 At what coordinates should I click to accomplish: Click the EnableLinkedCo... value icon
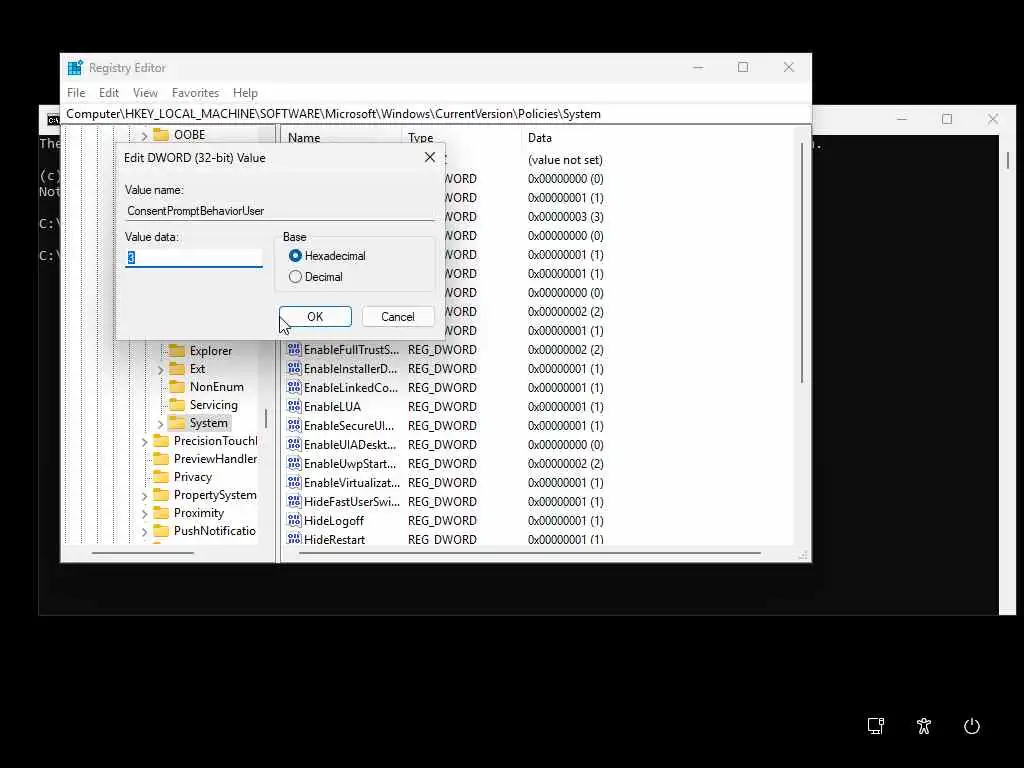[x=294, y=387]
